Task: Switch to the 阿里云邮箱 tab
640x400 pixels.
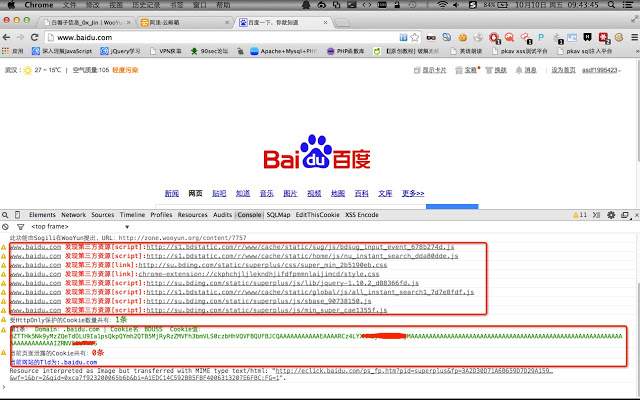Action: pos(184,22)
